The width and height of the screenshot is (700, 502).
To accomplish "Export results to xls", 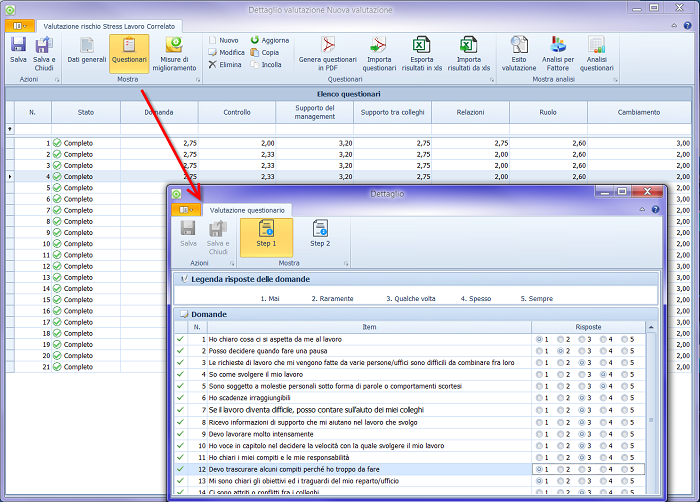I will pyautogui.click(x=422, y=51).
